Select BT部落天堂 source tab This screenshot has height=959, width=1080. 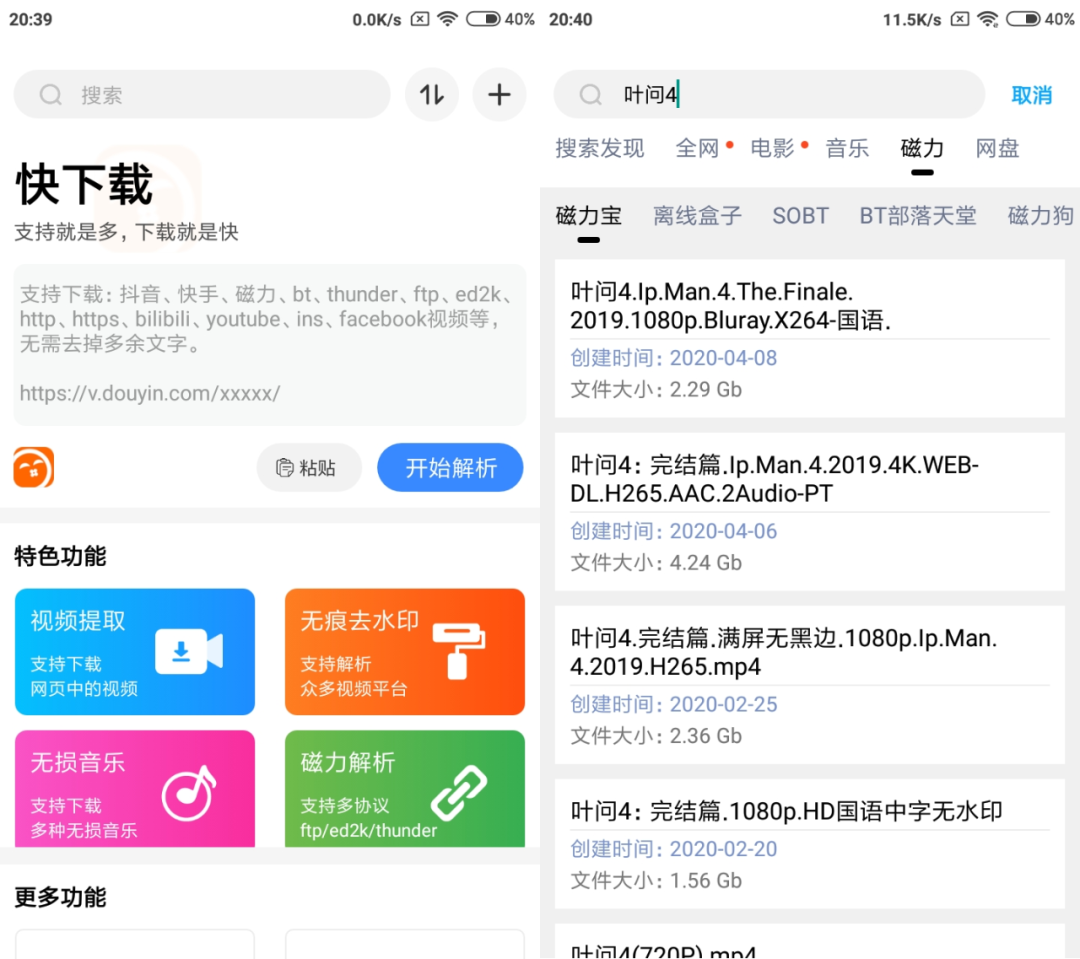[918, 216]
